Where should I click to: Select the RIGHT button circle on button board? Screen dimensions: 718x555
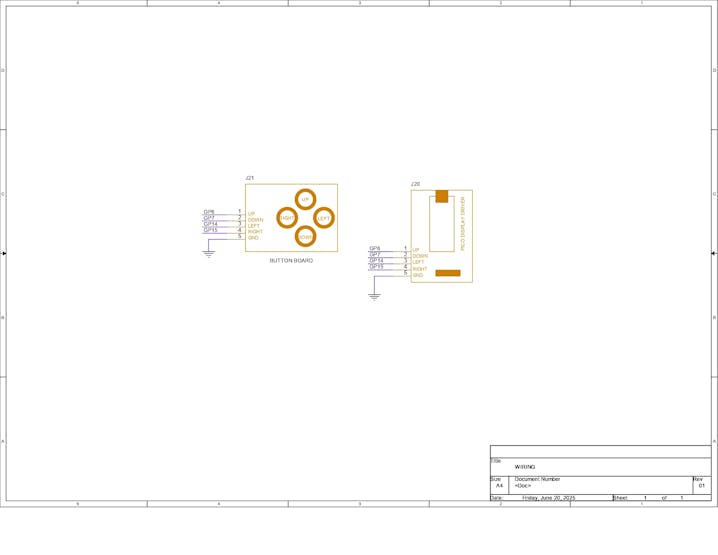pos(287,218)
